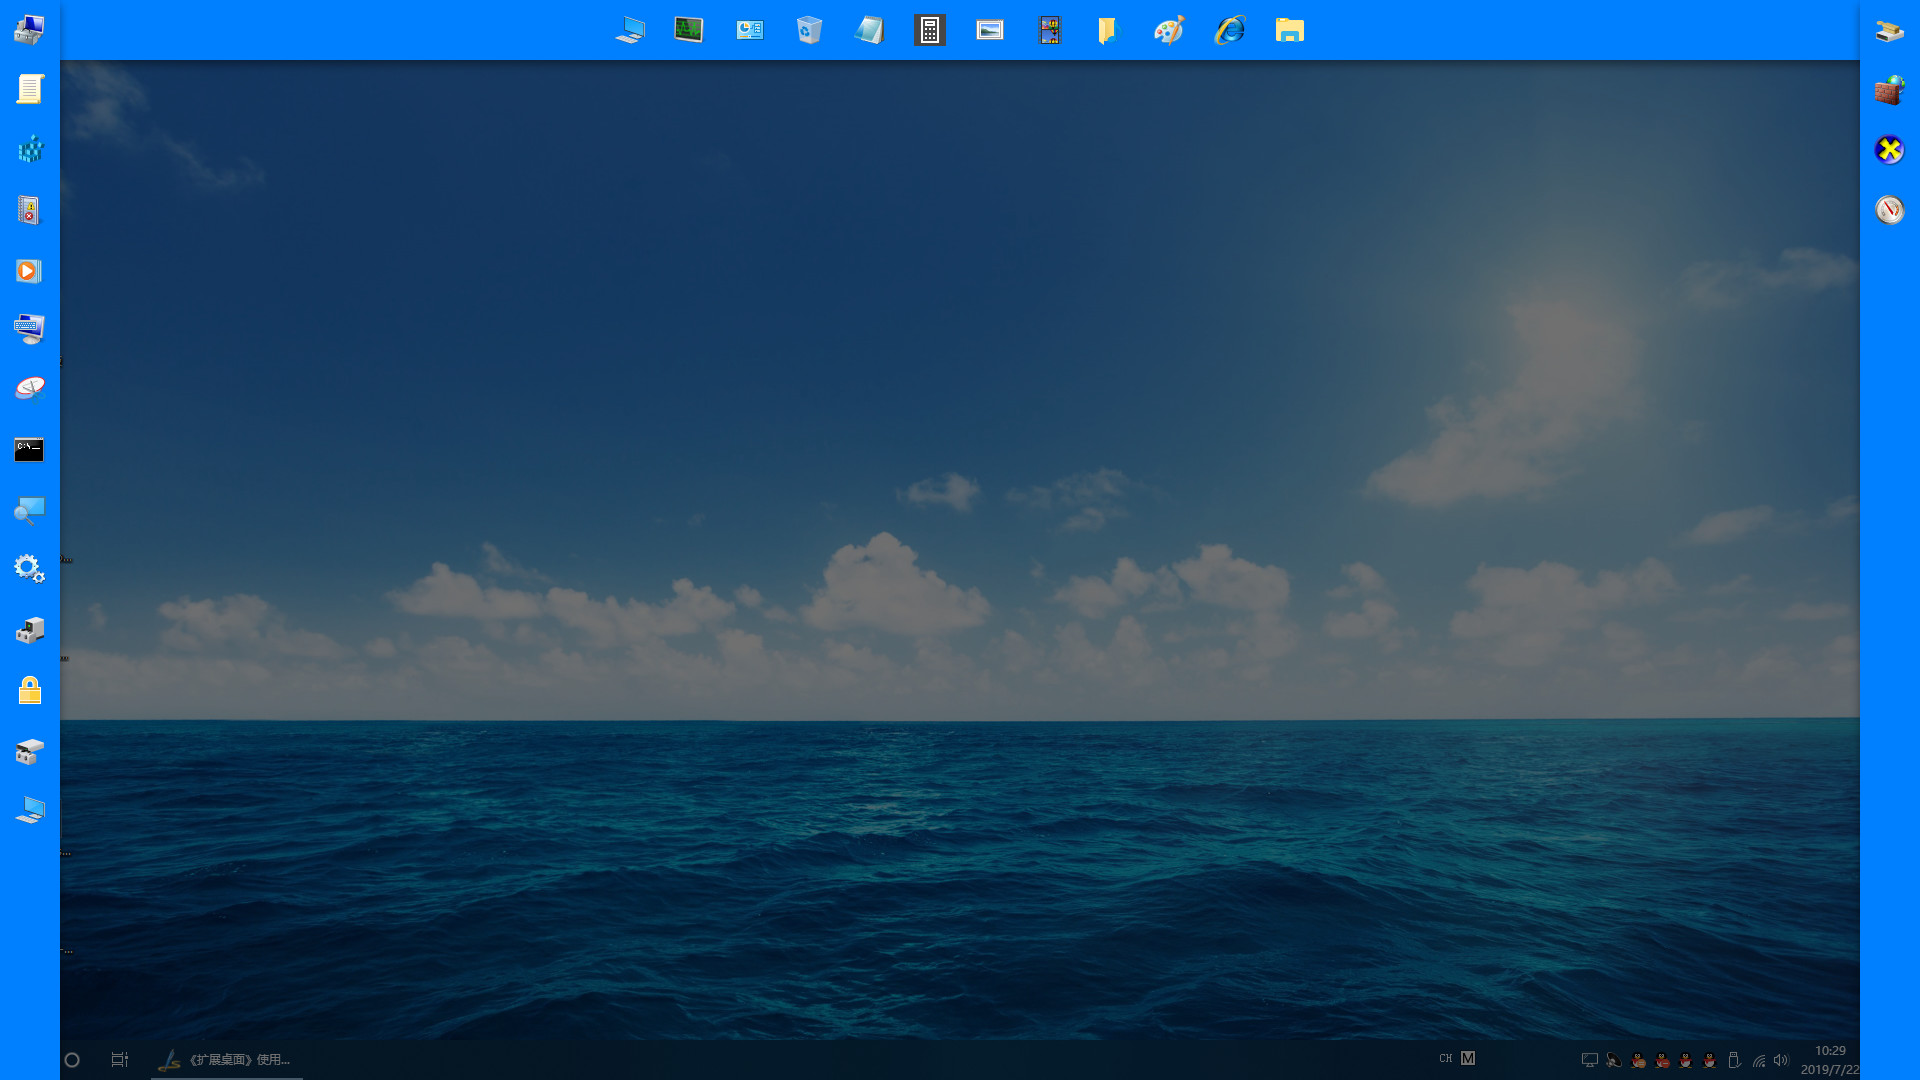
Task: Select the magnifier search icon on left sidebar
Action: [x=29, y=510]
